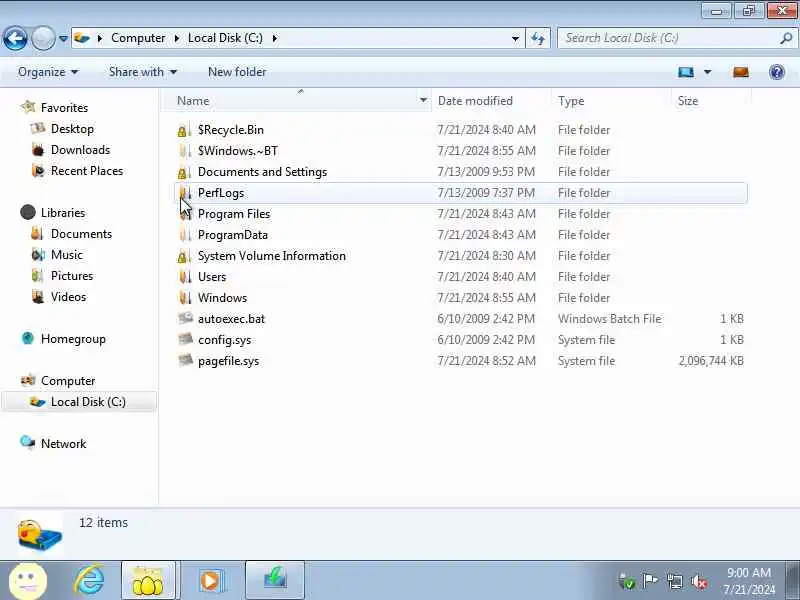Open the Music library

pos(66,255)
